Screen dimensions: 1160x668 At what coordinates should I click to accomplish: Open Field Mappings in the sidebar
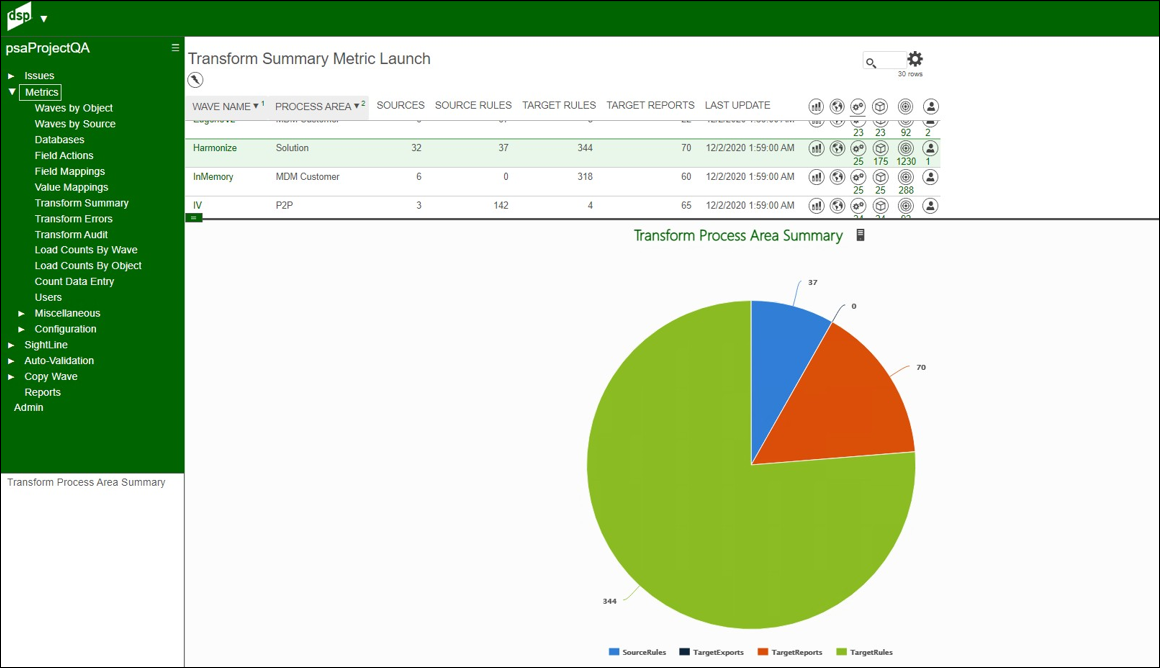[x=70, y=171]
